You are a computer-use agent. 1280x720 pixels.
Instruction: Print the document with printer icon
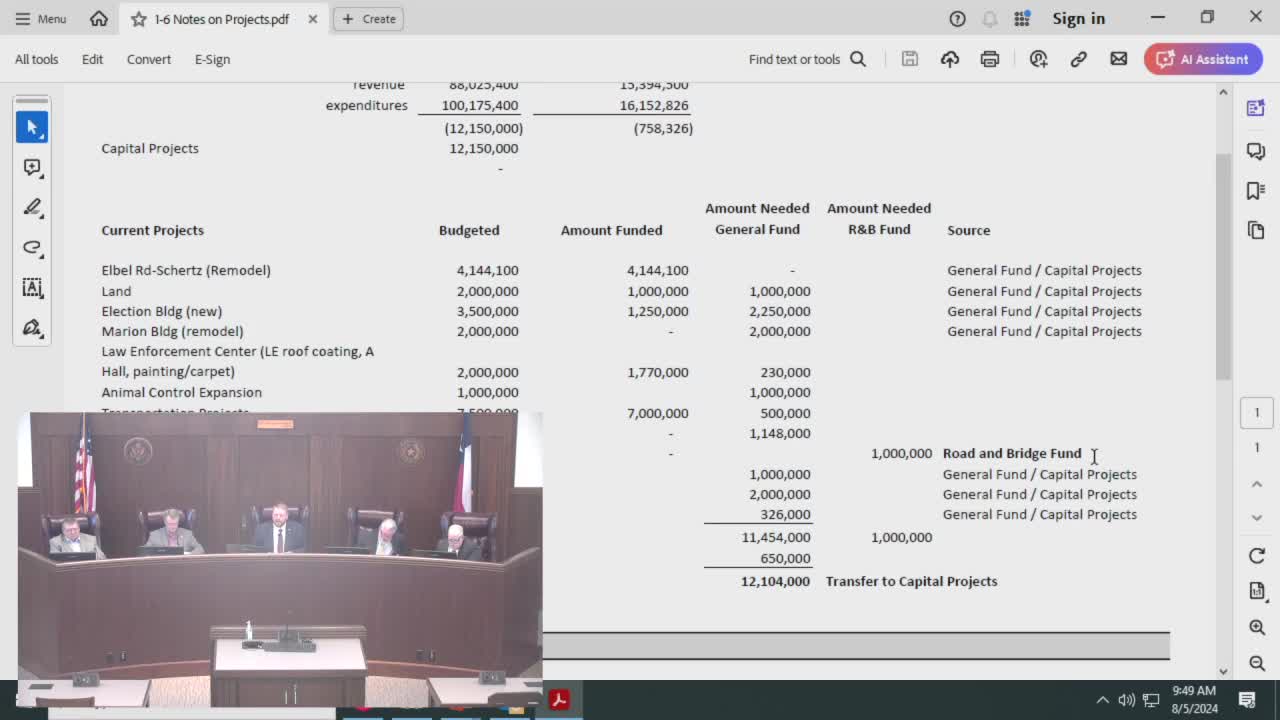click(989, 59)
